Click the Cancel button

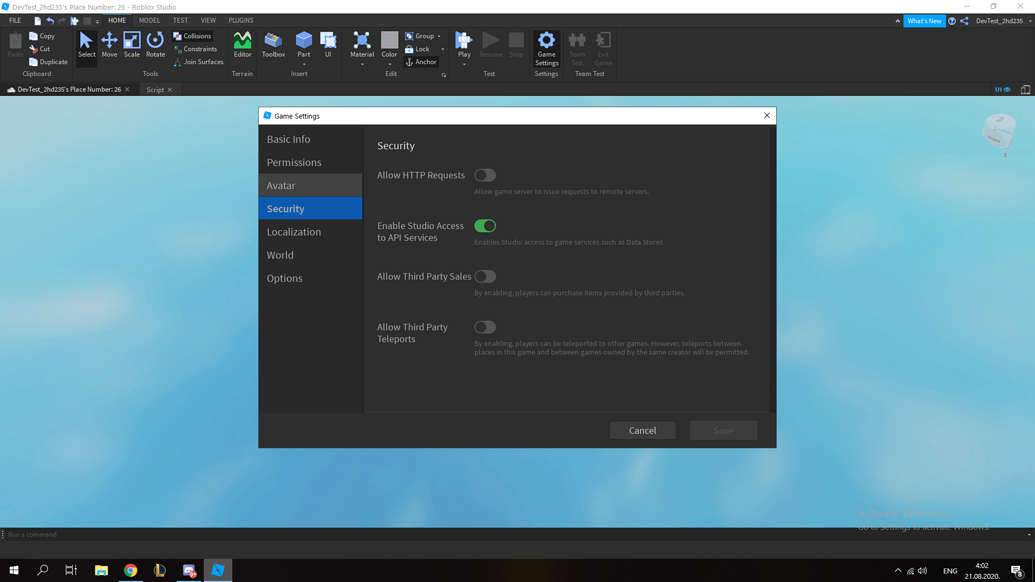(x=642, y=430)
